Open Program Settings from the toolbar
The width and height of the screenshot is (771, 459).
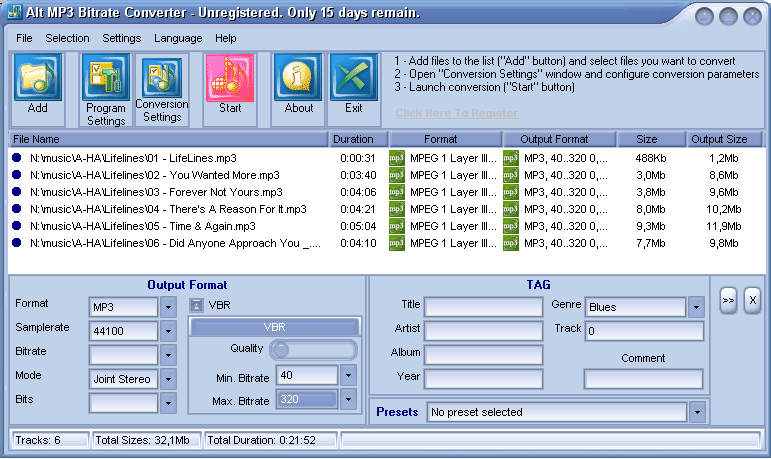click(x=106, y=80)
